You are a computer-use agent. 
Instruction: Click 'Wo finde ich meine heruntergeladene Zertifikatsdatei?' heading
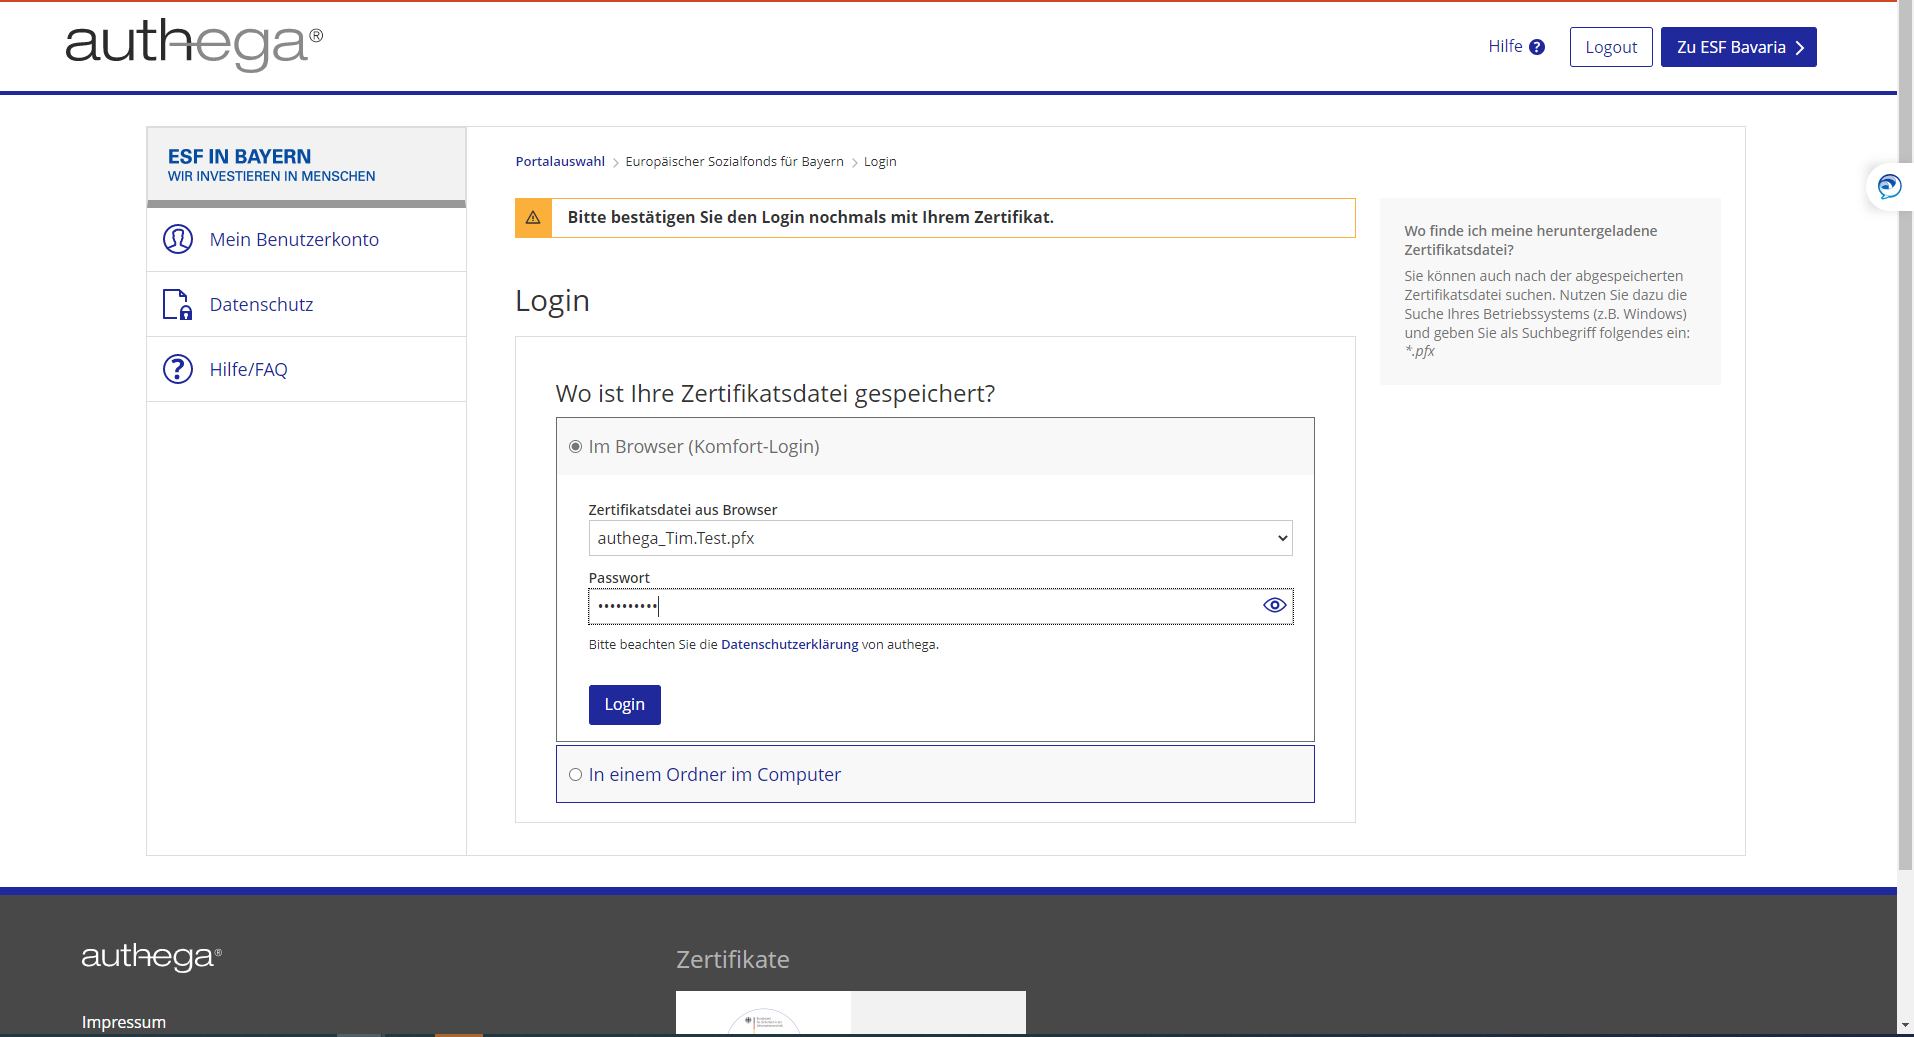pos(1531,240)
